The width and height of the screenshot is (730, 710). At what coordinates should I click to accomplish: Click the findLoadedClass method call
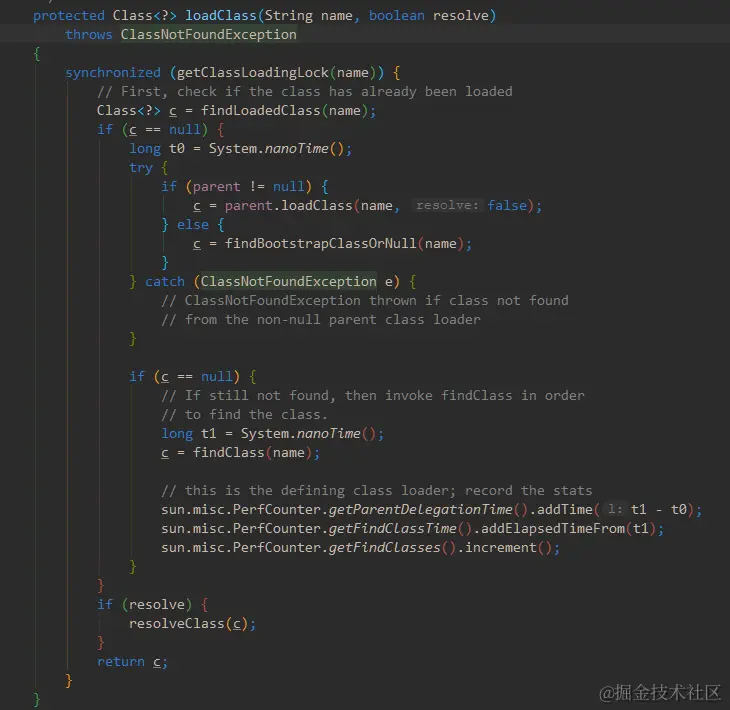pos(261,111)
